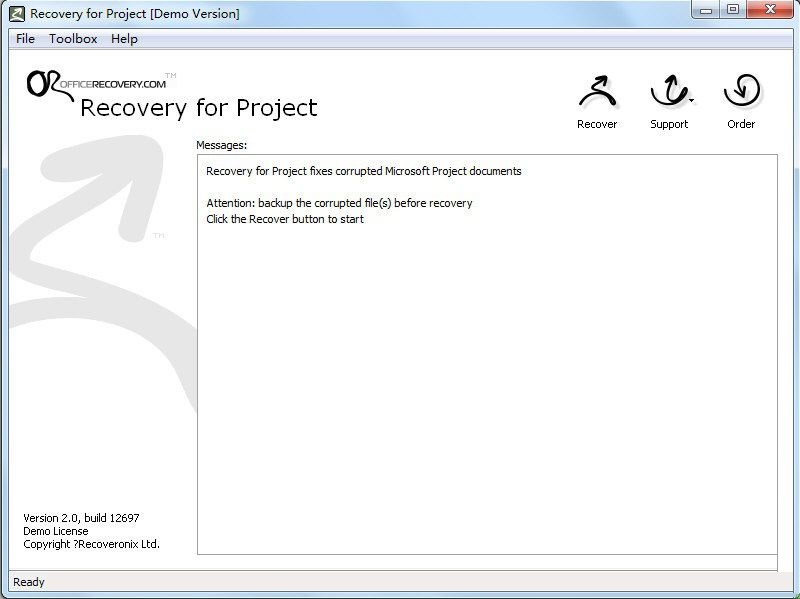Click the 'Recovery for Project' heading
800x599 pixels.
click(x=199, y=108)
